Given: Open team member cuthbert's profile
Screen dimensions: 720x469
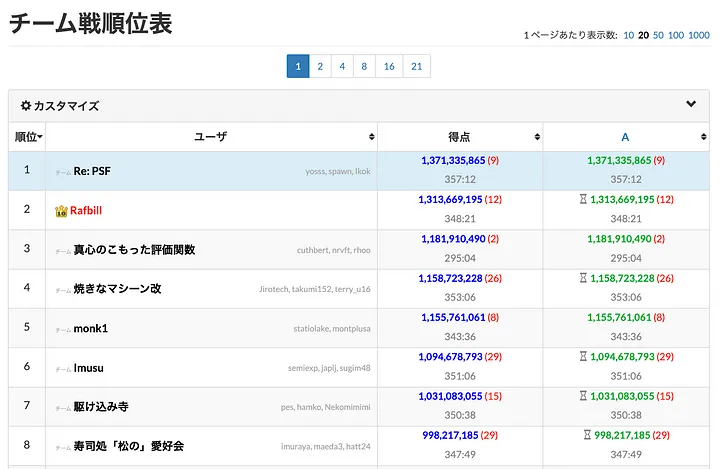Looking at the screenshot, I should (x=312, y=250).
